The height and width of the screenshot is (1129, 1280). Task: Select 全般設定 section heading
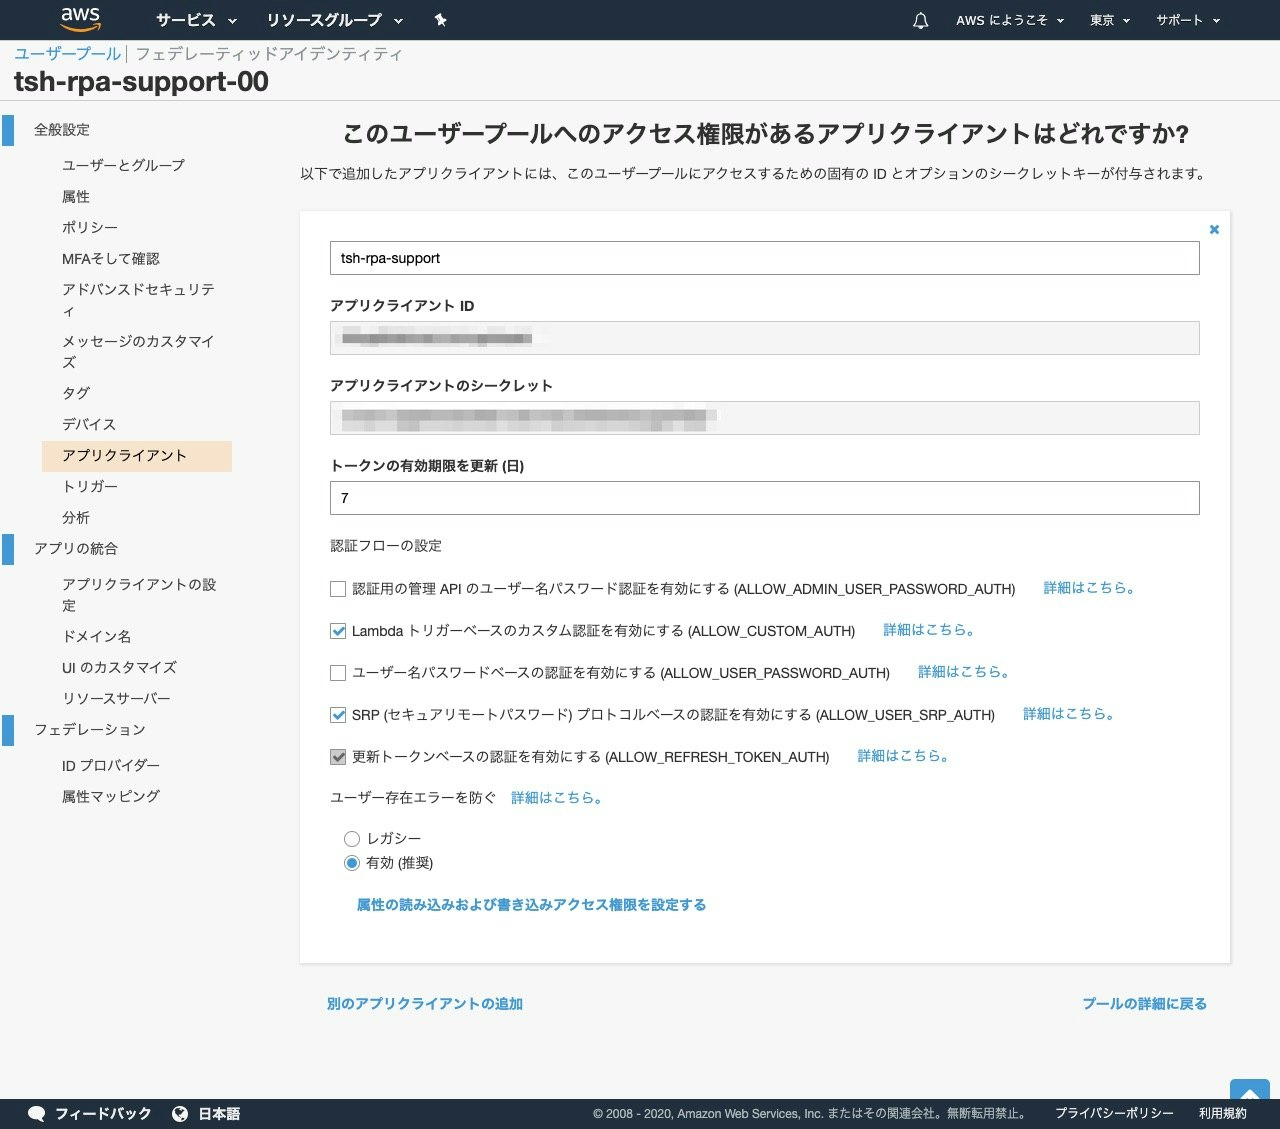tap(62, 130)
